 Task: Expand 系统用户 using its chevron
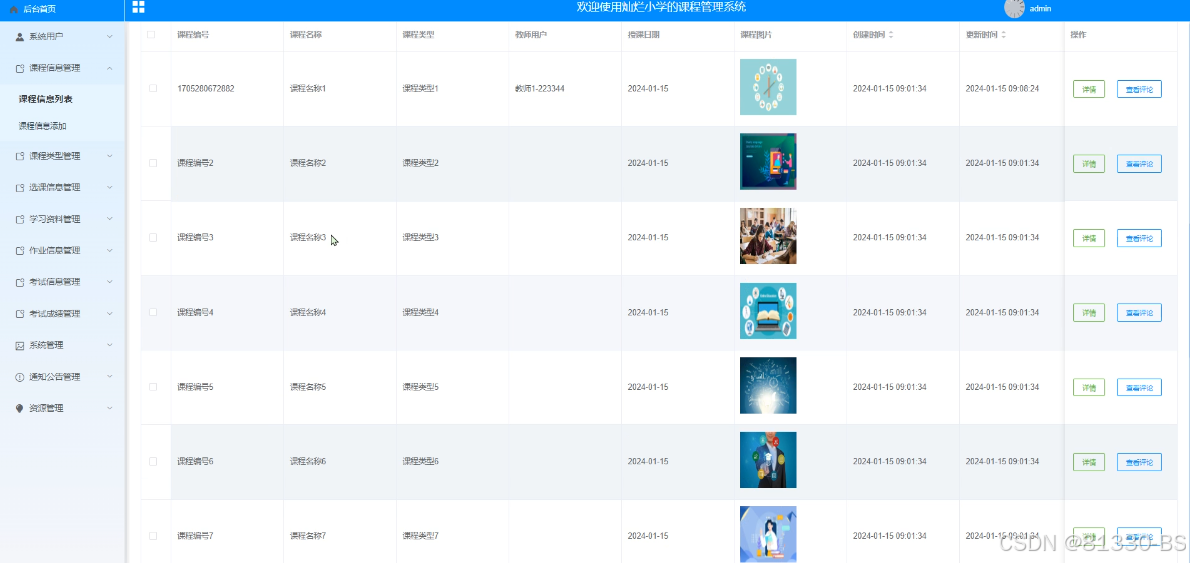pos(110,36)
